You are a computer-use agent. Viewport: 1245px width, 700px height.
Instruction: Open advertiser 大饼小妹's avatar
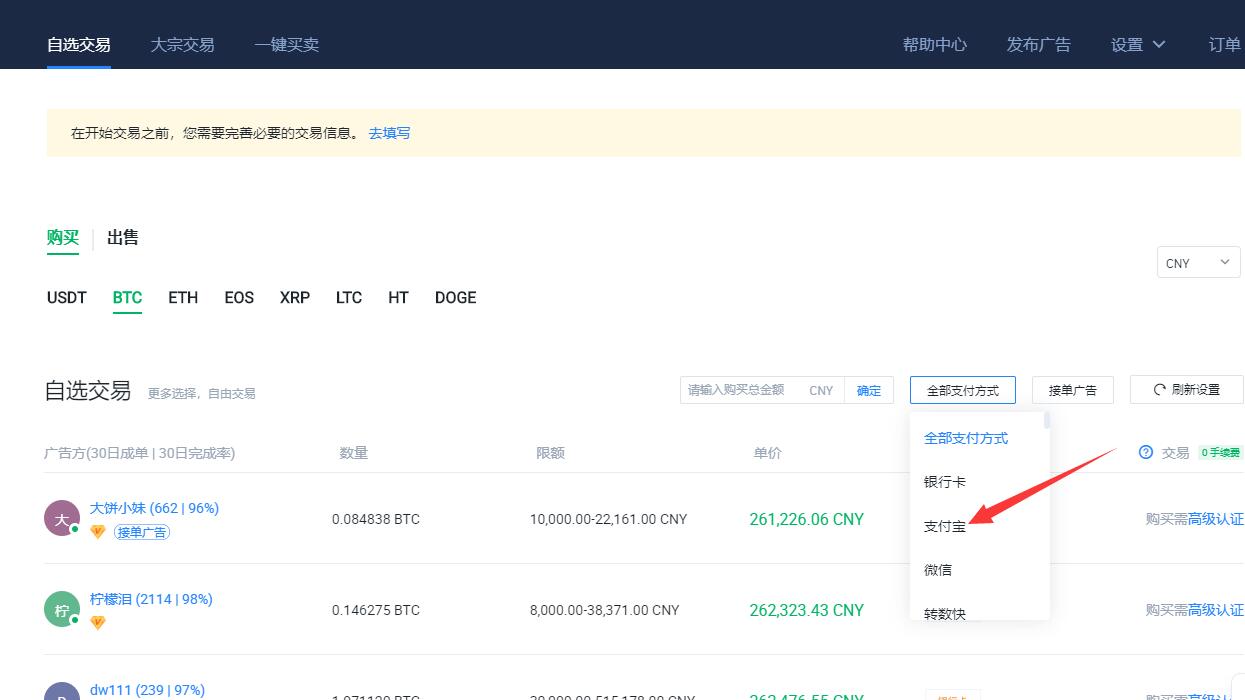coord(61,518)
